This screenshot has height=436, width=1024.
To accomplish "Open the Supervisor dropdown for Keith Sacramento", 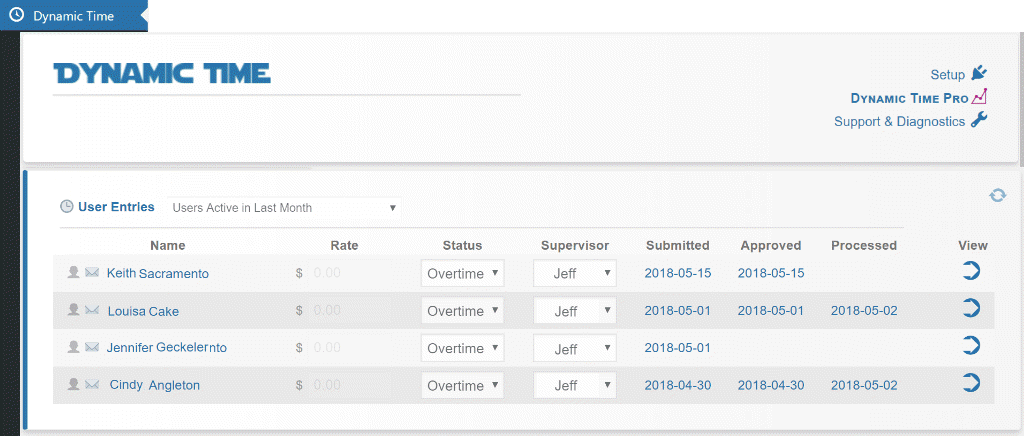I will [575, 273].
